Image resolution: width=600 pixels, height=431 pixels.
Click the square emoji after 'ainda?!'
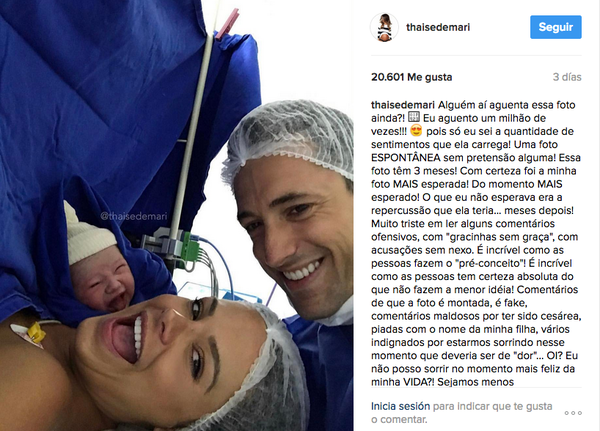(x=414, y=117)
